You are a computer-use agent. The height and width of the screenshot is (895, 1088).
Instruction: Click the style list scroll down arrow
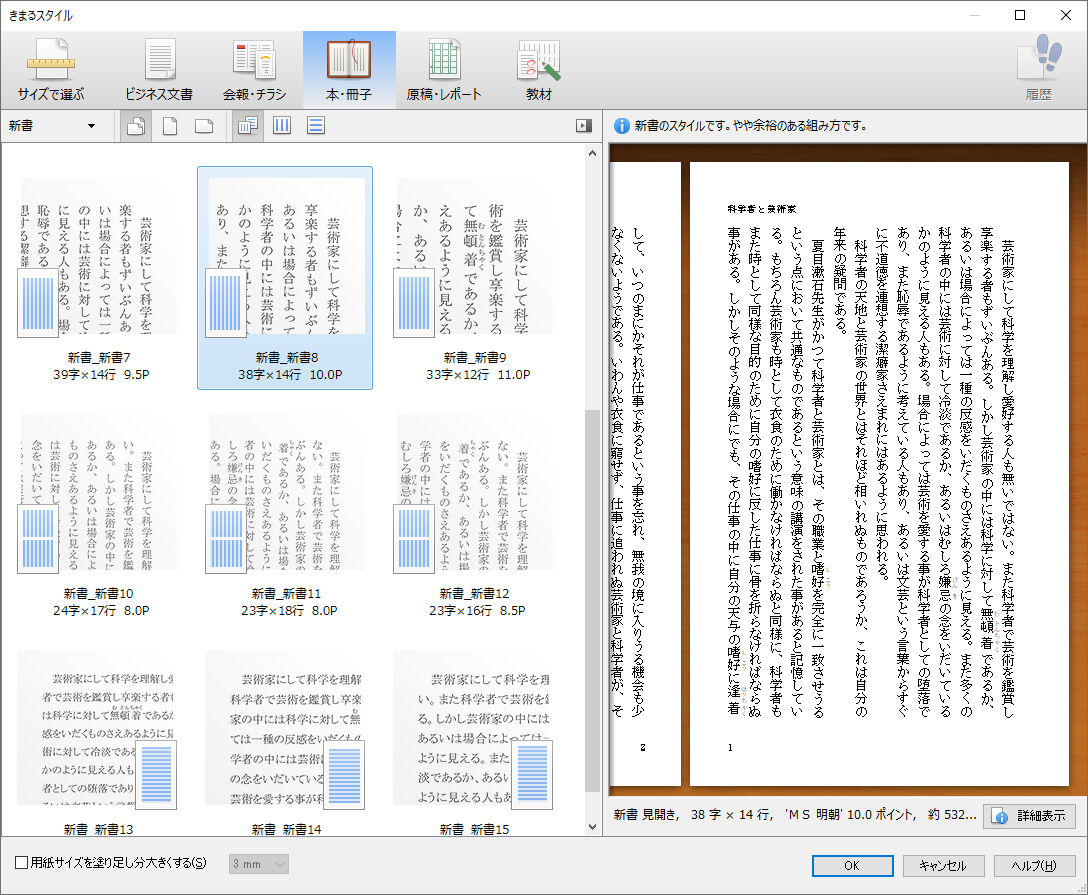pyautogui.click(x=592, y=826)
